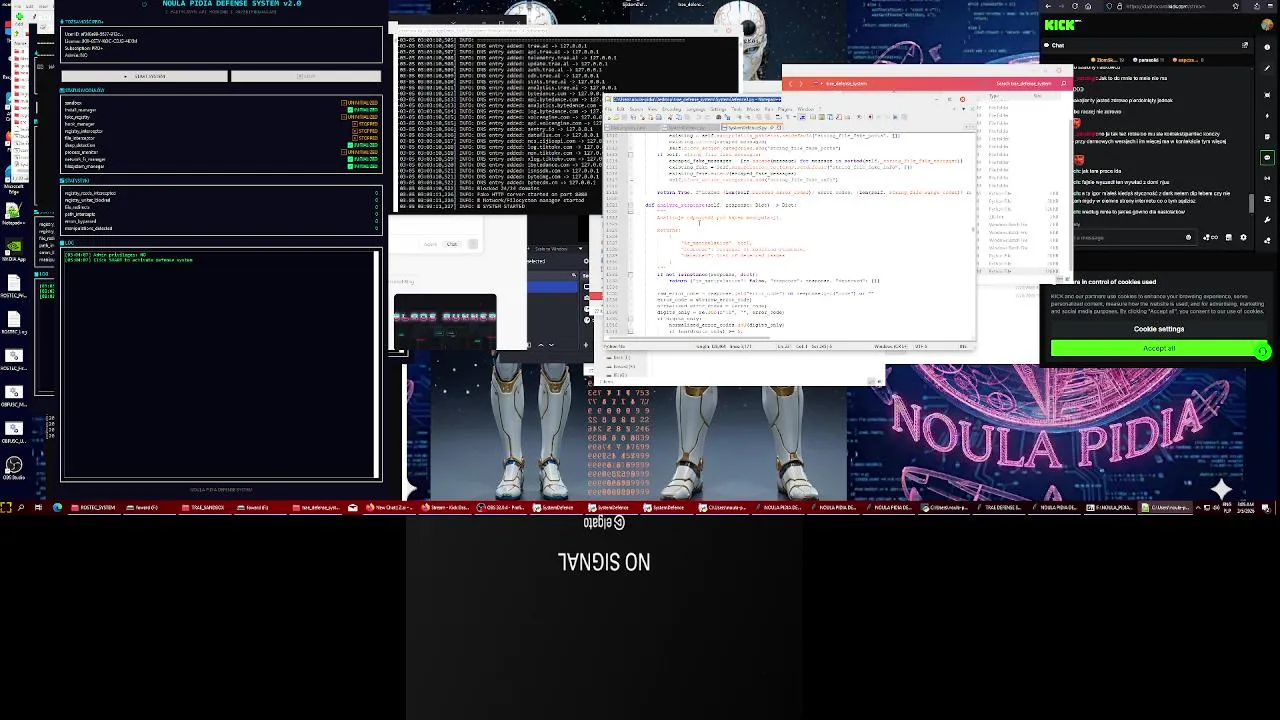Reload the browser page
1280x720 pixels.
pos(1075,6)
